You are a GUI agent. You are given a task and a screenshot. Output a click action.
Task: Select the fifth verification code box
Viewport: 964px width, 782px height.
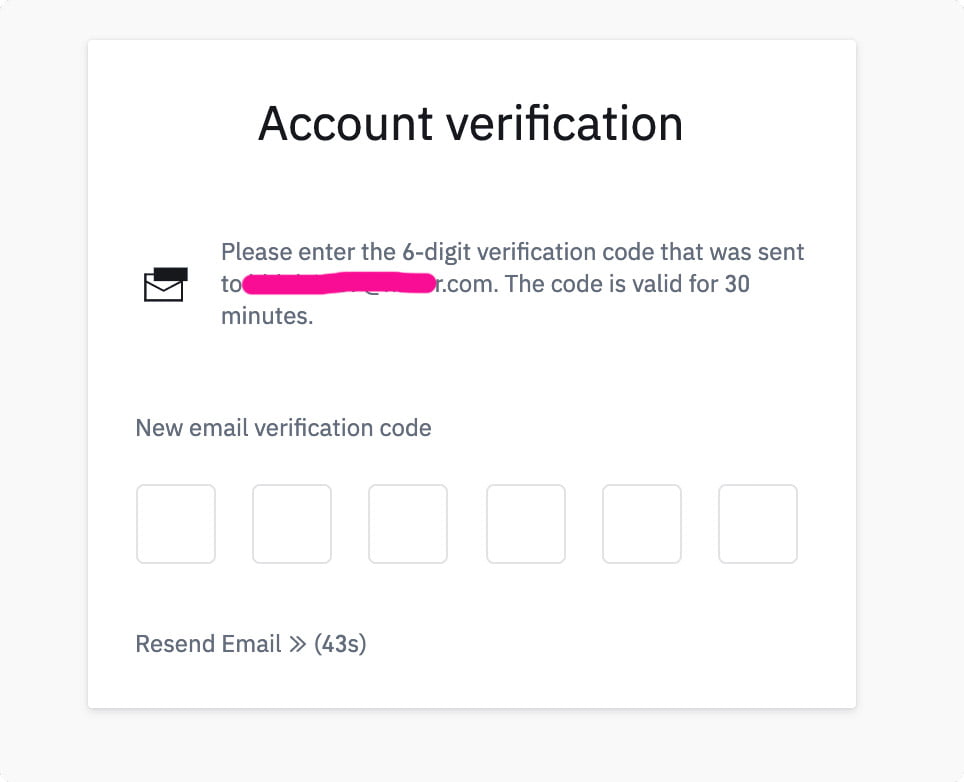[x=642, y=523]
